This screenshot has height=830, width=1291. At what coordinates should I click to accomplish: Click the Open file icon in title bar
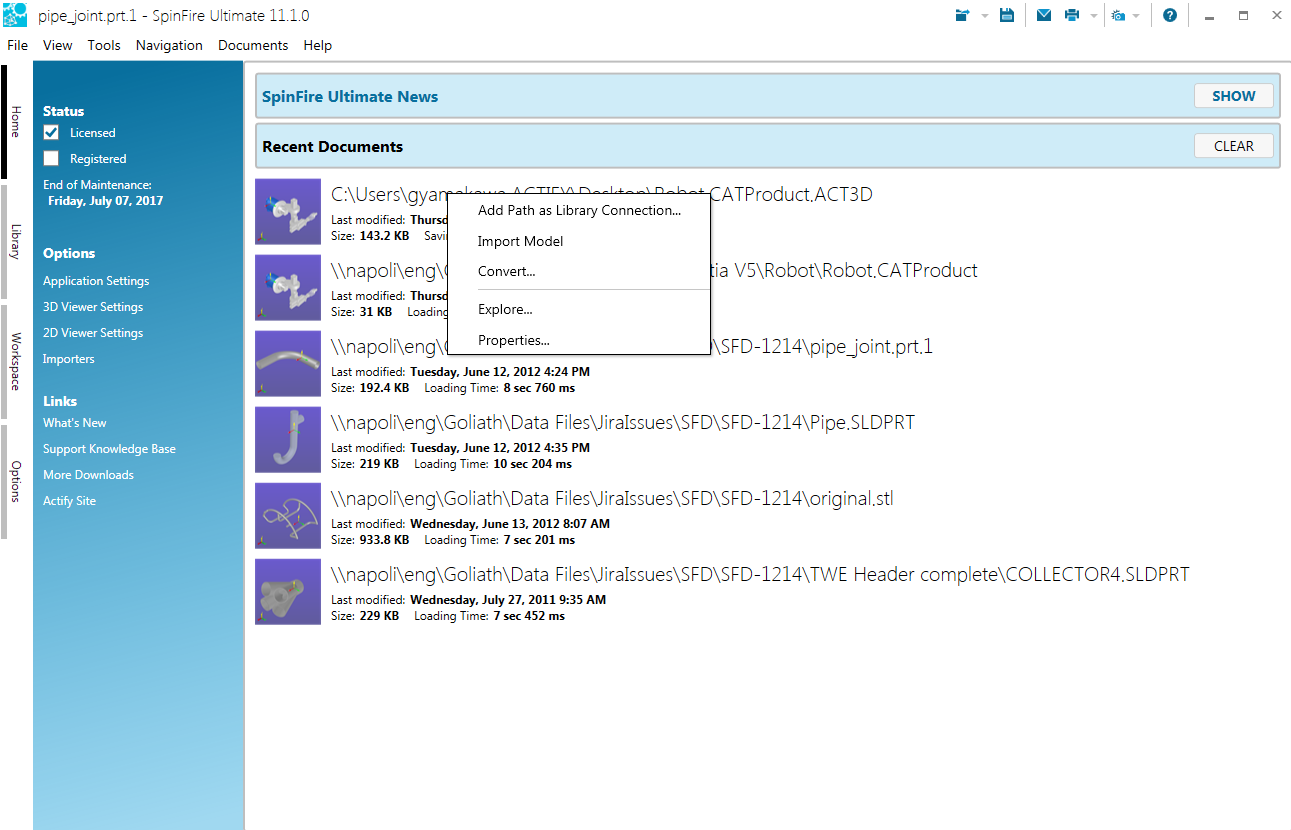click(x=963, y=15)
